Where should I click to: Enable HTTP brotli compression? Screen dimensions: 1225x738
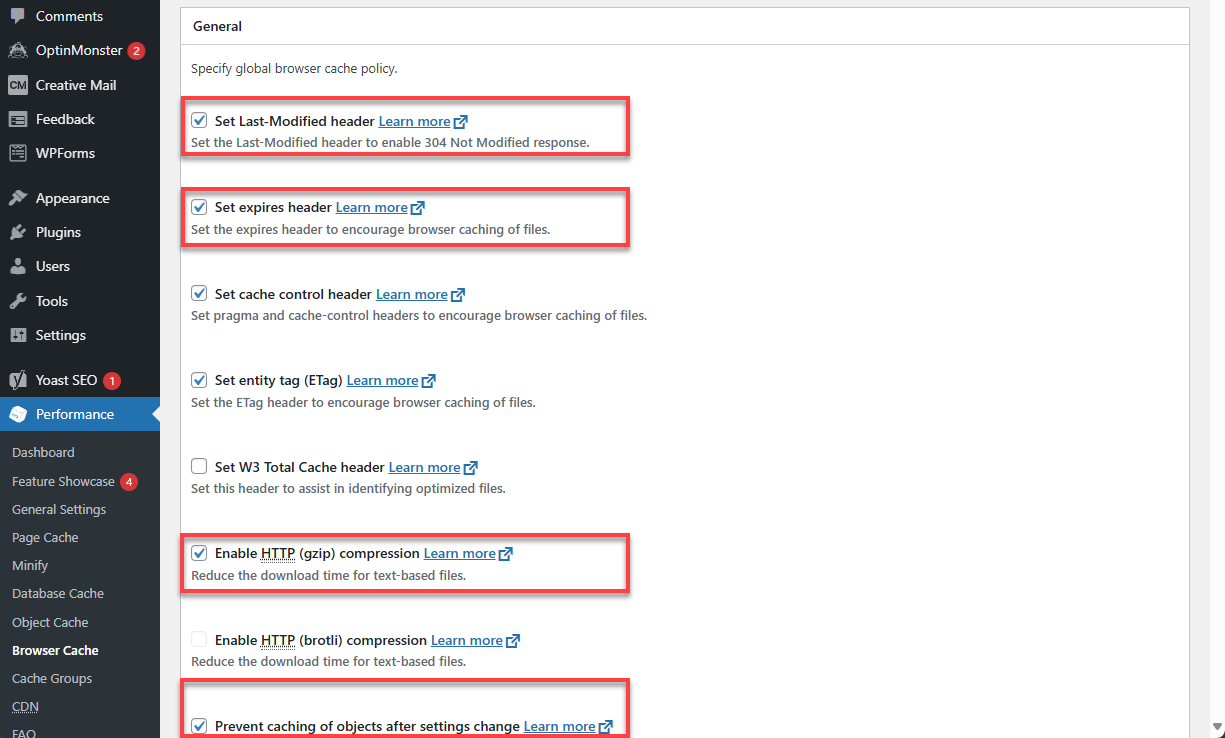(199, 639)
